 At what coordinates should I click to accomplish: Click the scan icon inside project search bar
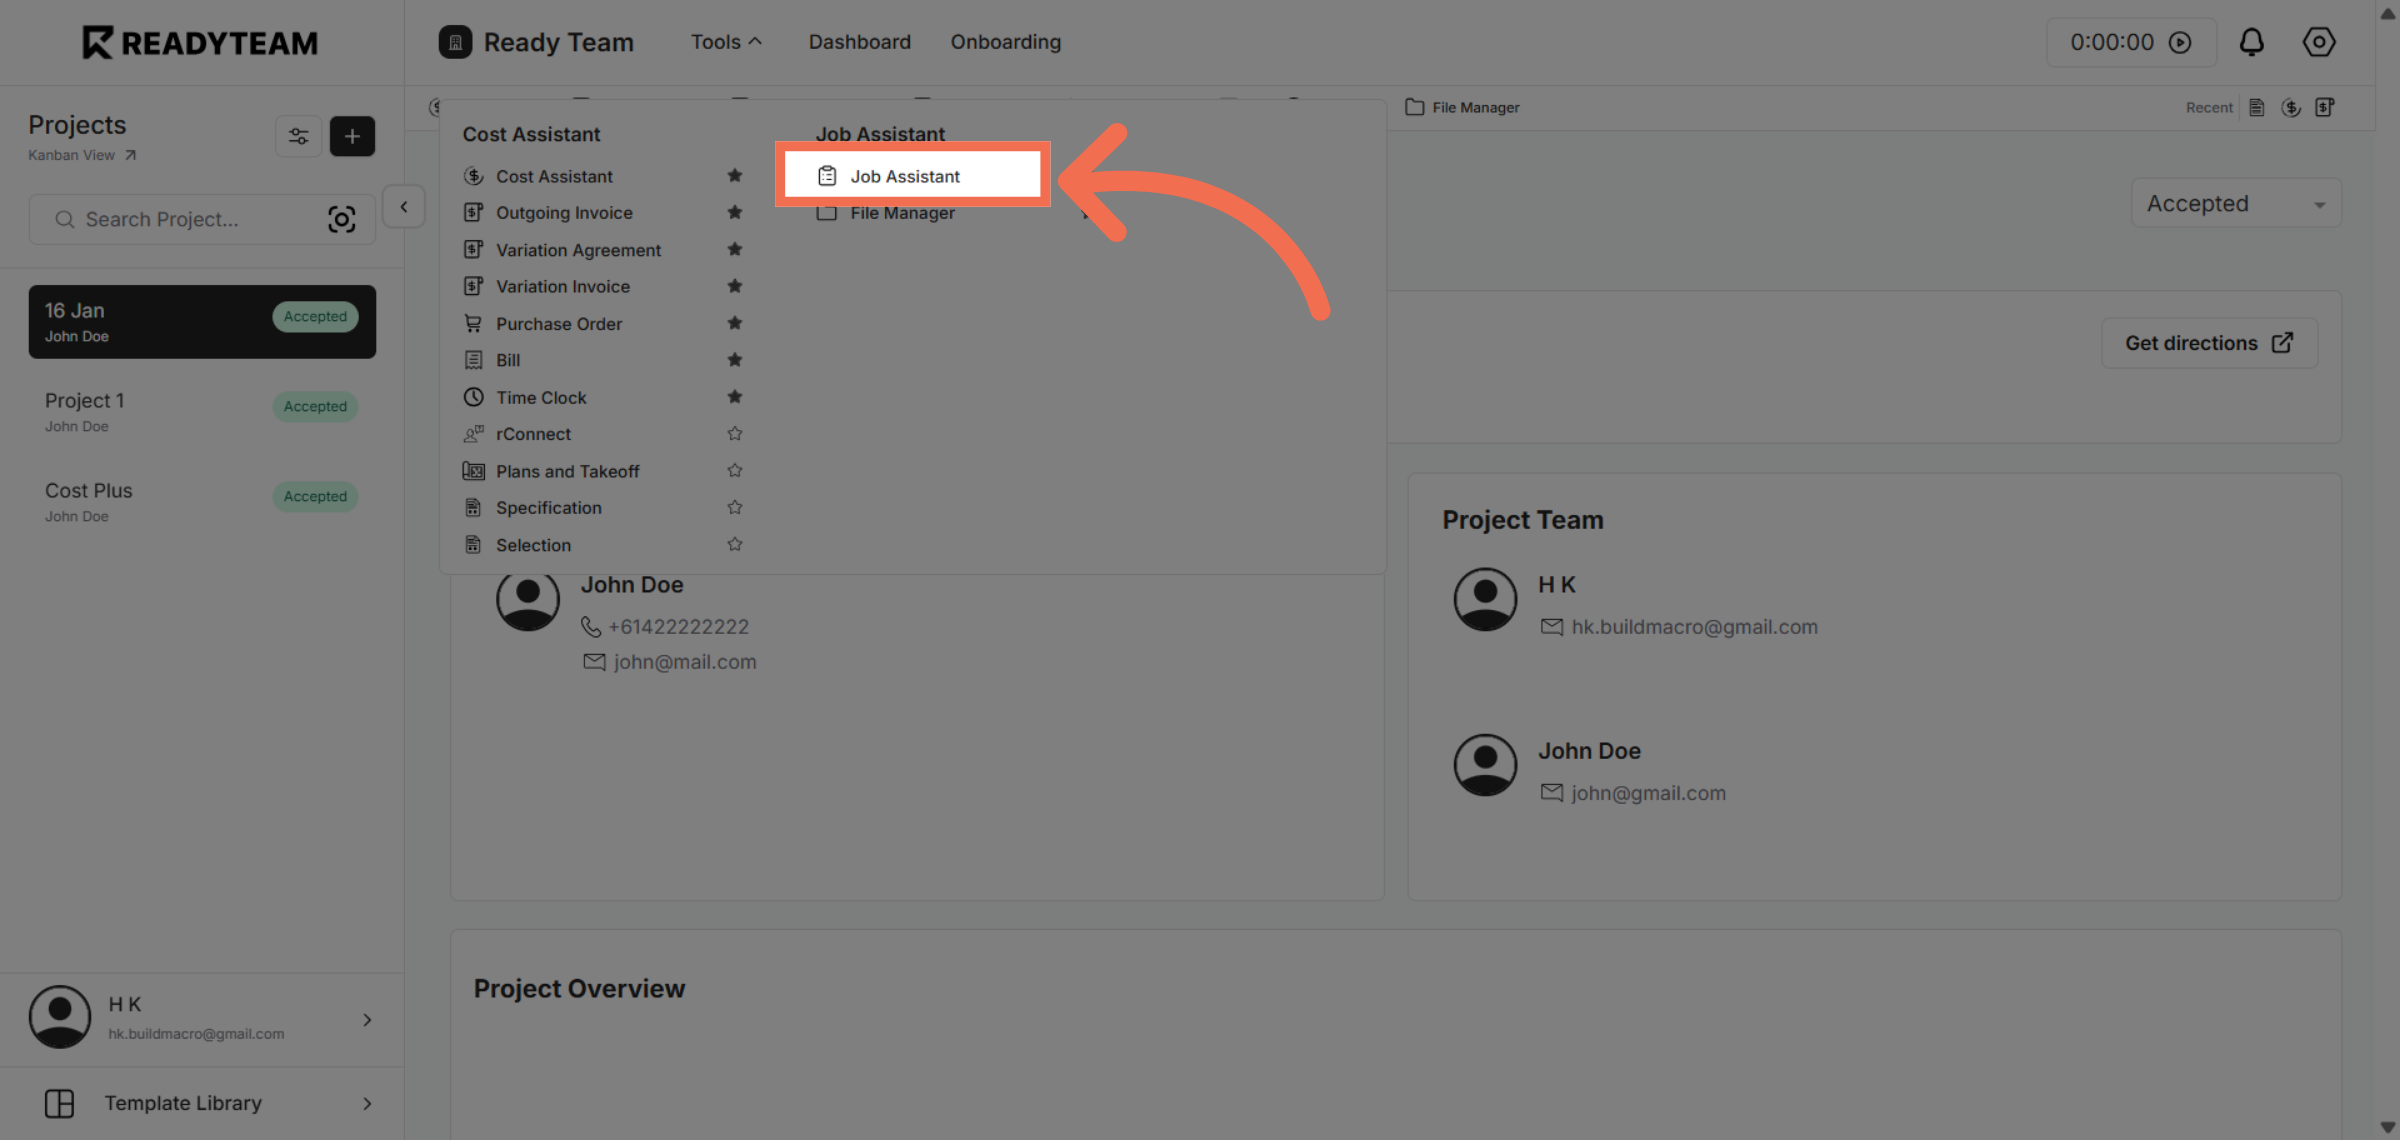coord(342,219)
